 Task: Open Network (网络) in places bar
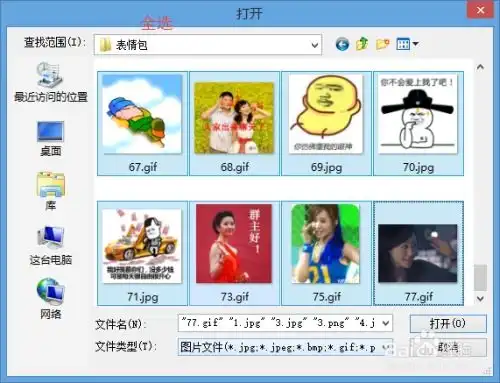point(51,299)
